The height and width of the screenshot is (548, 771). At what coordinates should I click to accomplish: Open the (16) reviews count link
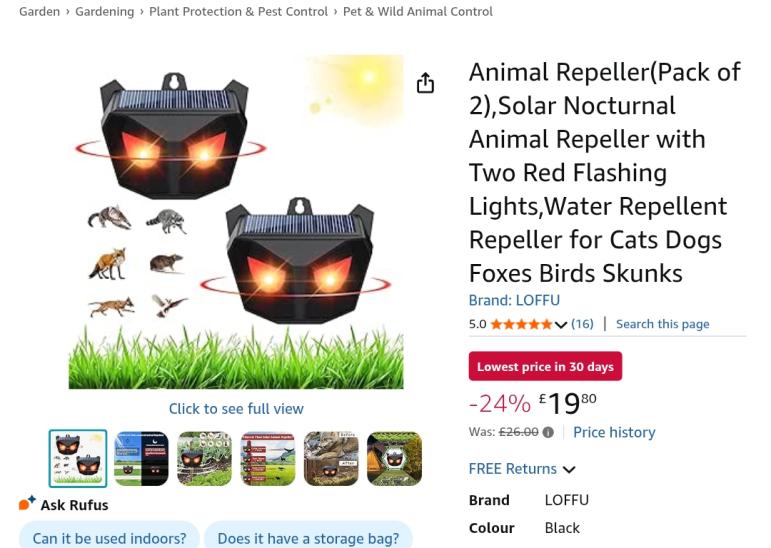coord(582,324)
